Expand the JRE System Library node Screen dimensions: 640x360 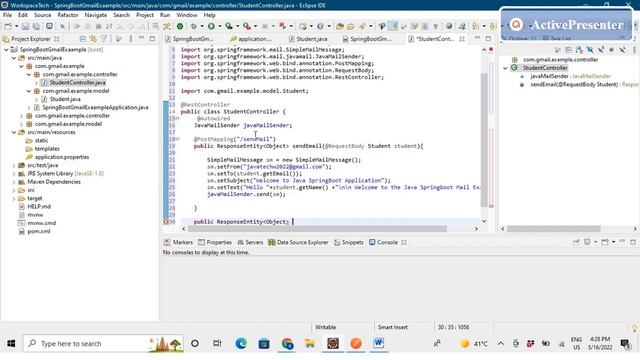point(13,173)
